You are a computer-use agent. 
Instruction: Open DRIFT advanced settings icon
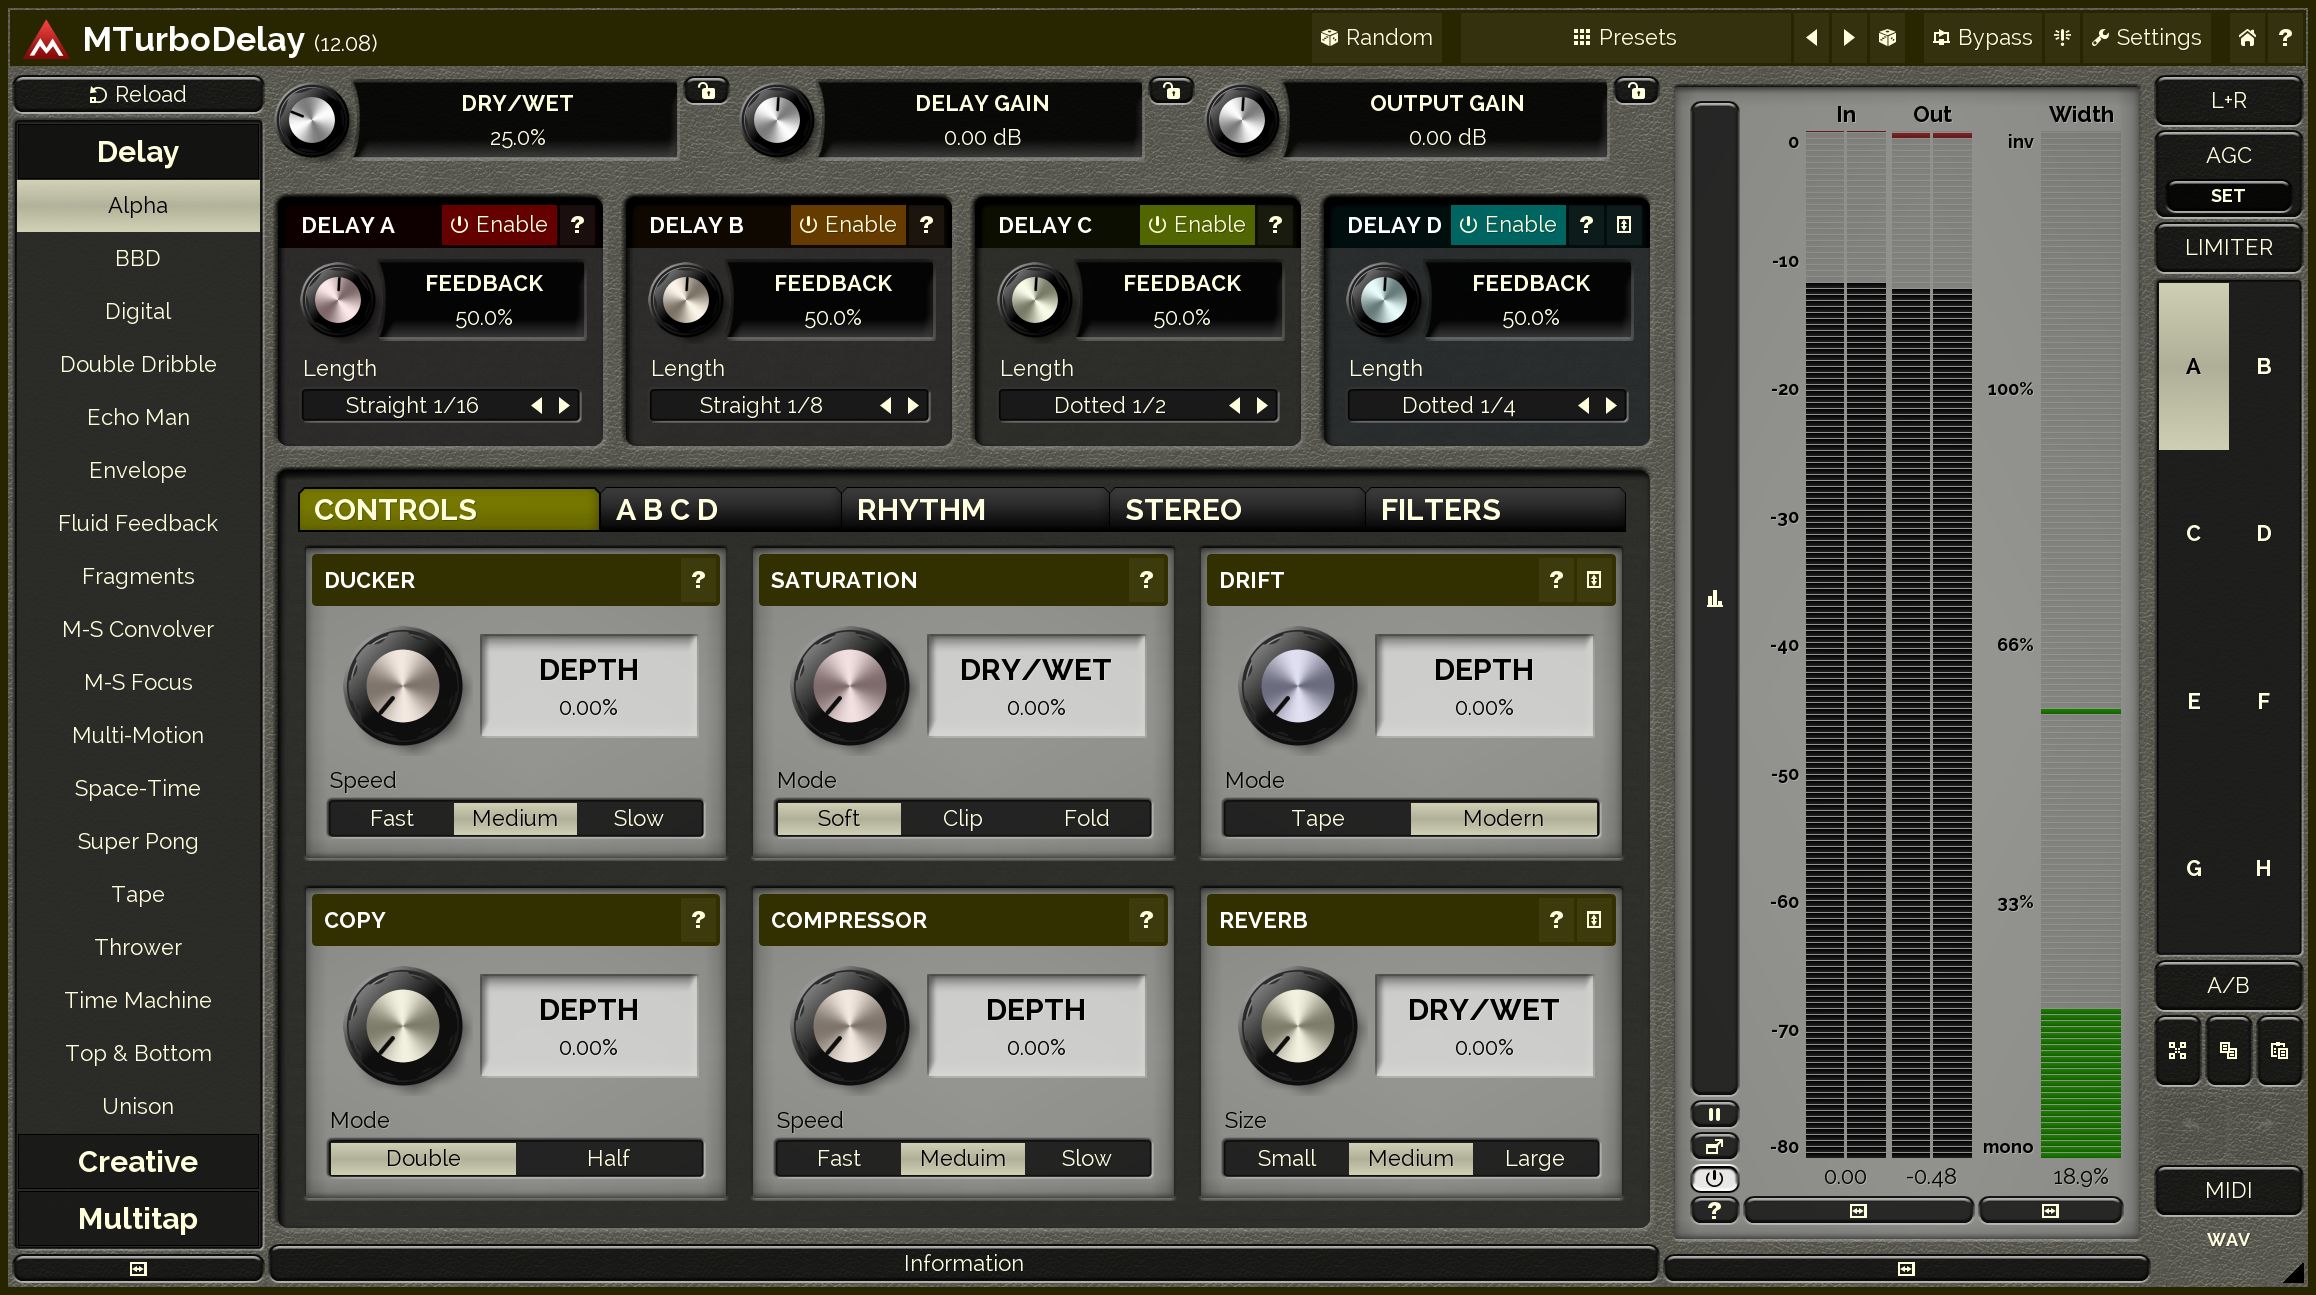(1594, 579)
